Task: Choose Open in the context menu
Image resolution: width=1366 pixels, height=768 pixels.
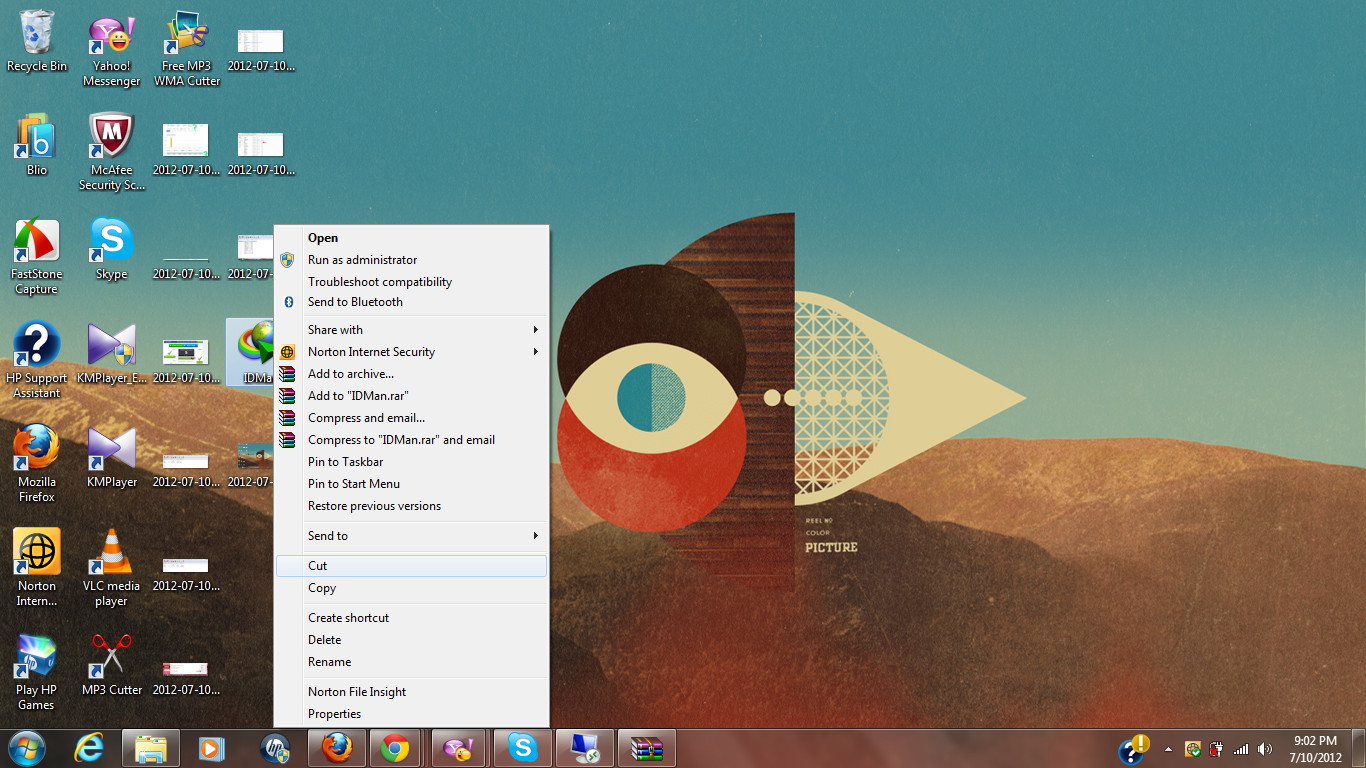Action: coord(412,238)
